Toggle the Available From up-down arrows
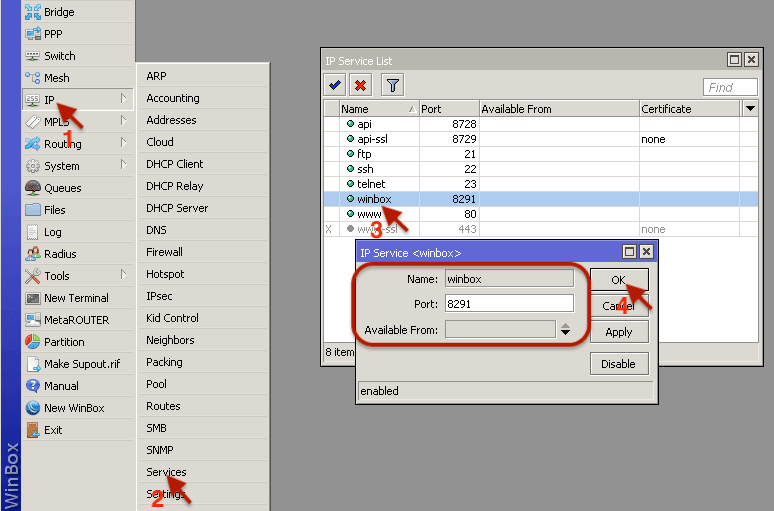 pos(566,329)
